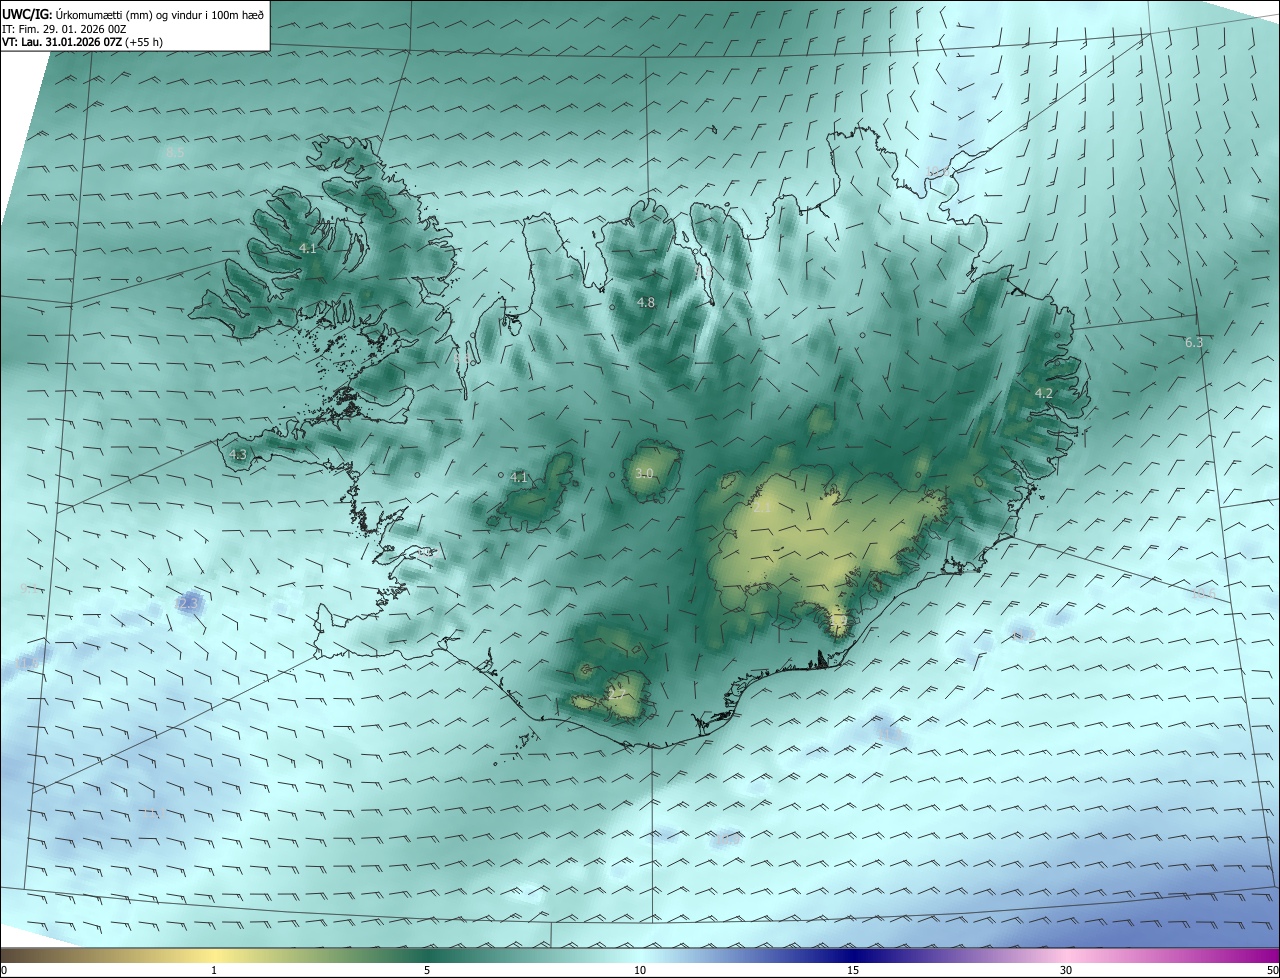Click the 4.3 value on the western peninsula tip
Screen dimensions: 1280x978
(x=238, y=454)
